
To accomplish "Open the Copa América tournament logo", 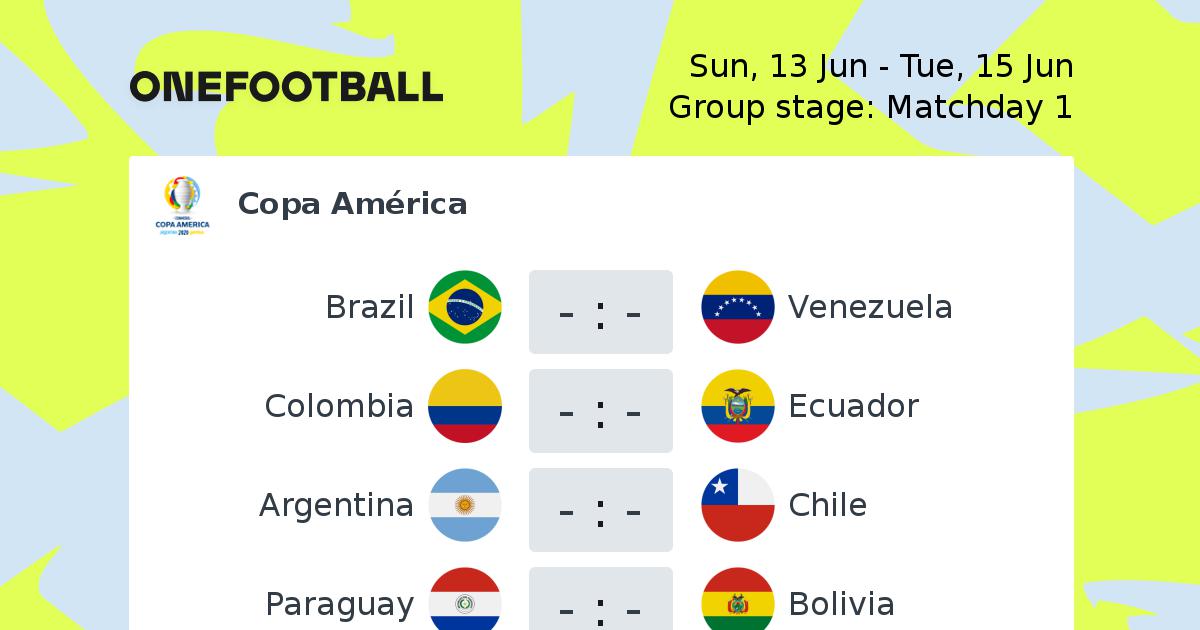I will pyautogui.click(x=182, y=206).
